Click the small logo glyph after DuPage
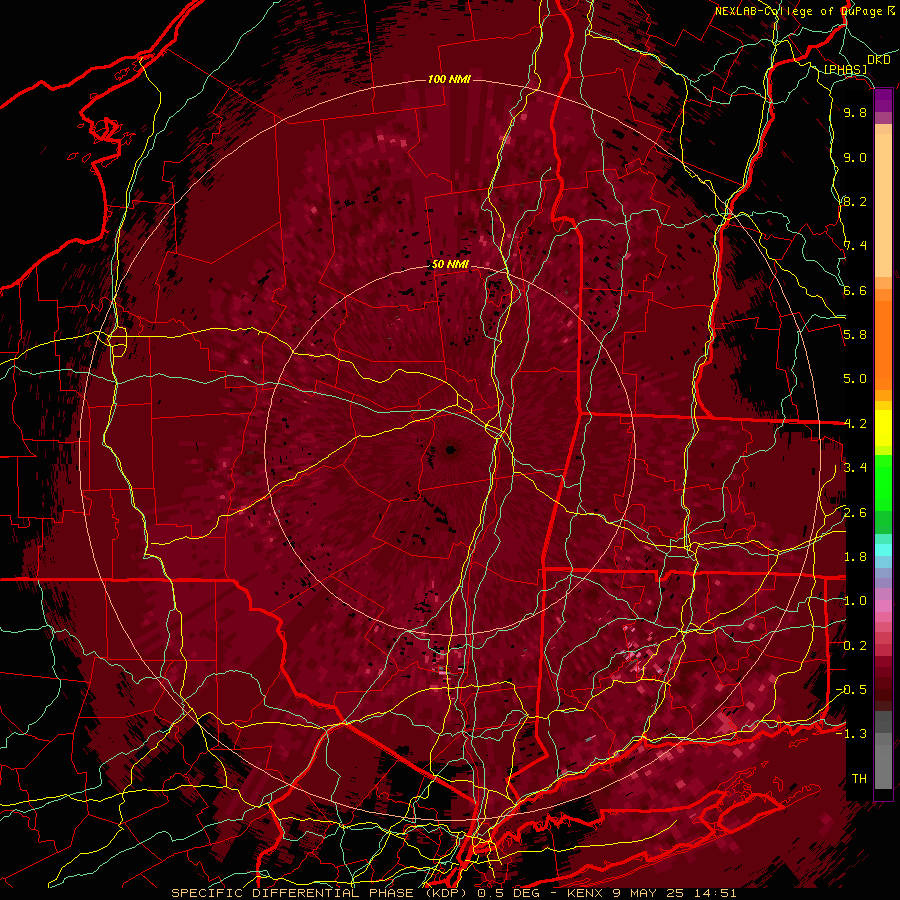 click(x=891, y=11)
